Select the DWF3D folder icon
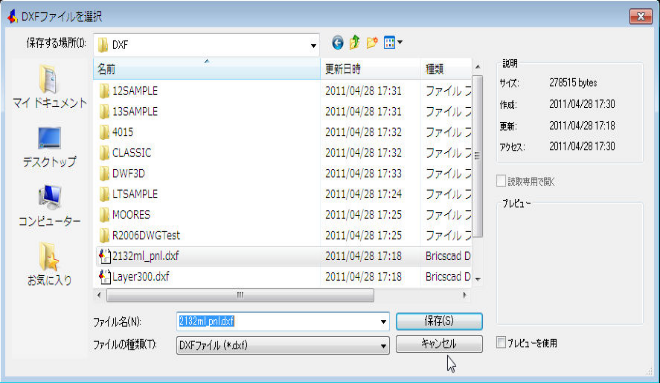Image resolution: width=660 pixels, height=383 pixels. click(104, 173)
